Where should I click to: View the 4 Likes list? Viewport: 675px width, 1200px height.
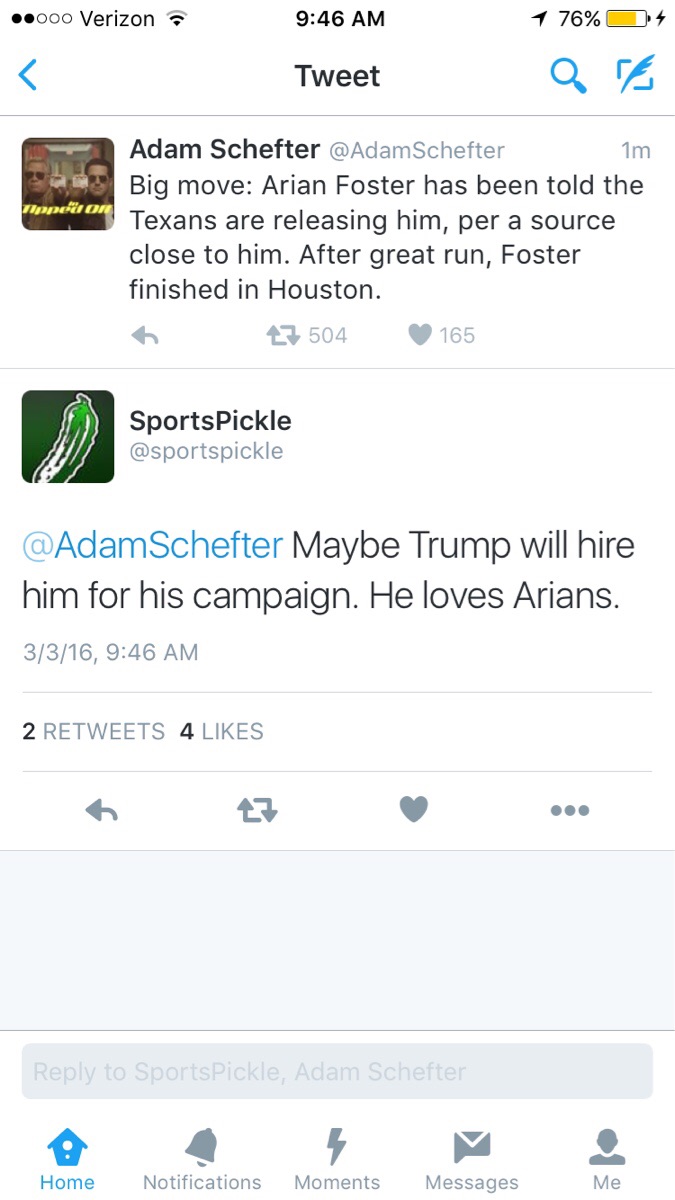tap(222, 731)
